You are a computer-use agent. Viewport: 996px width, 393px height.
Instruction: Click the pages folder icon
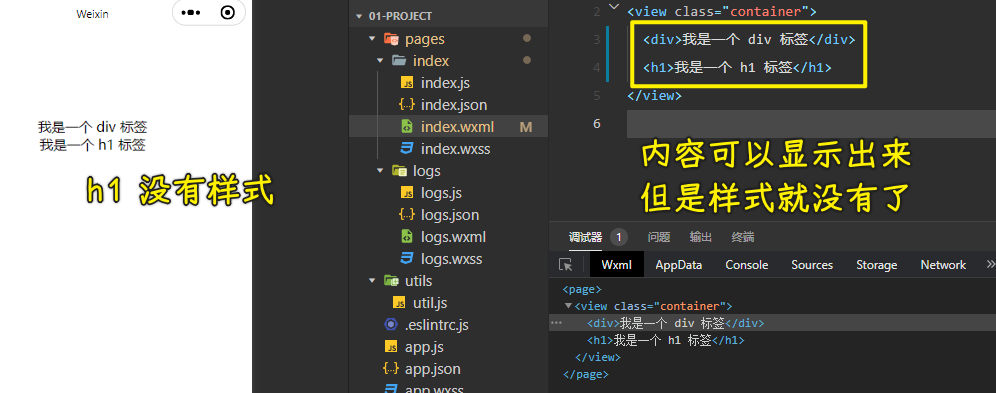click(x=391, y=39)
